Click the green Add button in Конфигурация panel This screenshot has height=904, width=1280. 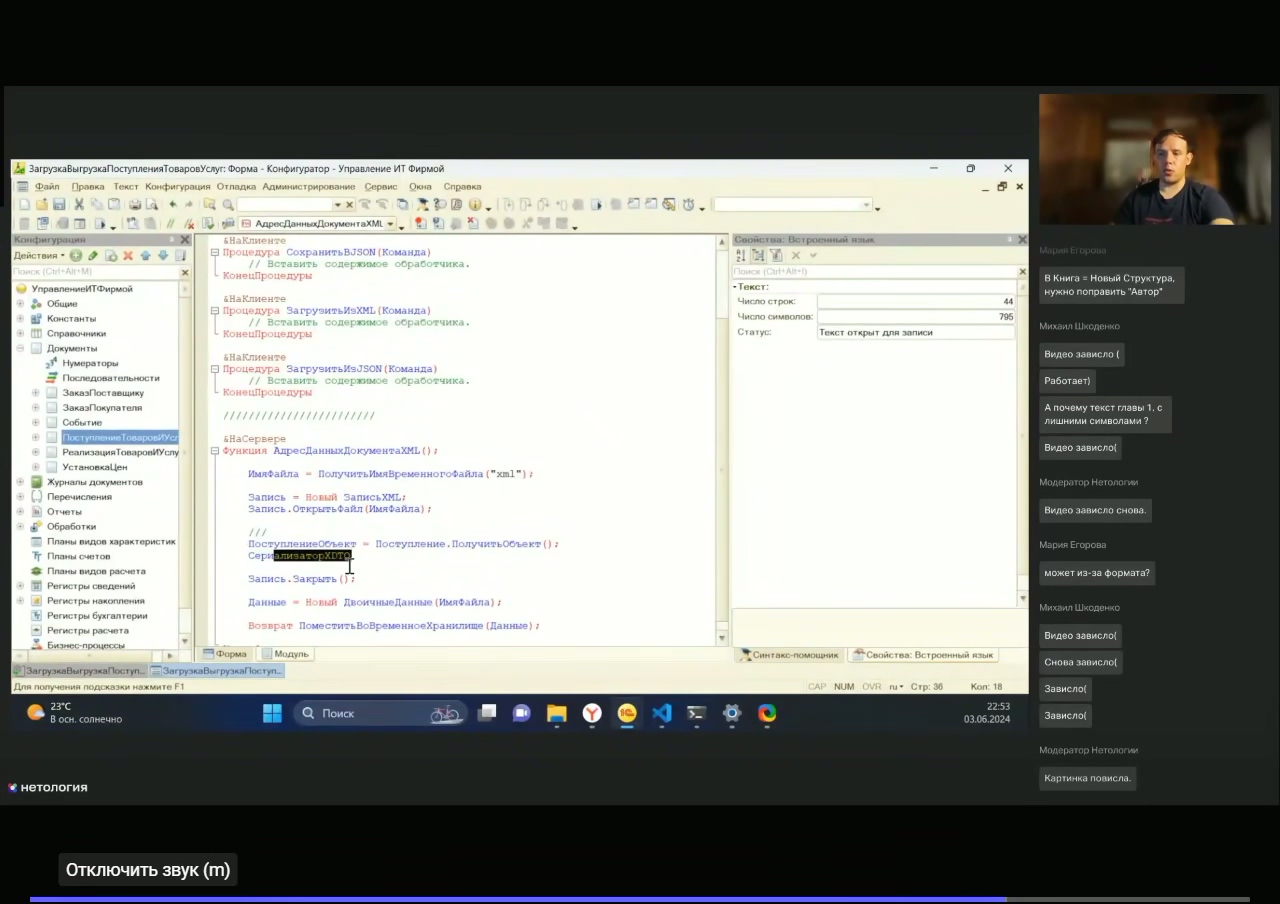click(75, 256)
